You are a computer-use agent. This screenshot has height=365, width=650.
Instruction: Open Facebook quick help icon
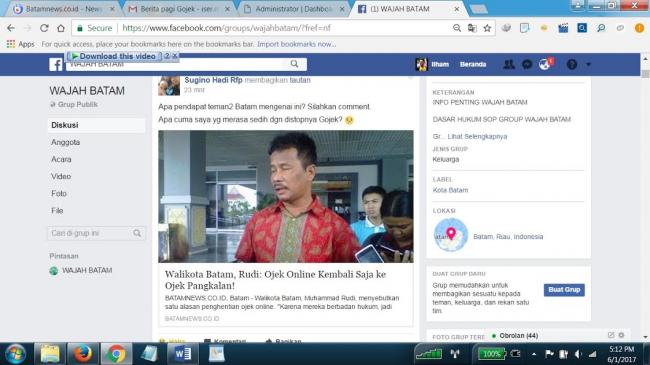click(572, 64)
